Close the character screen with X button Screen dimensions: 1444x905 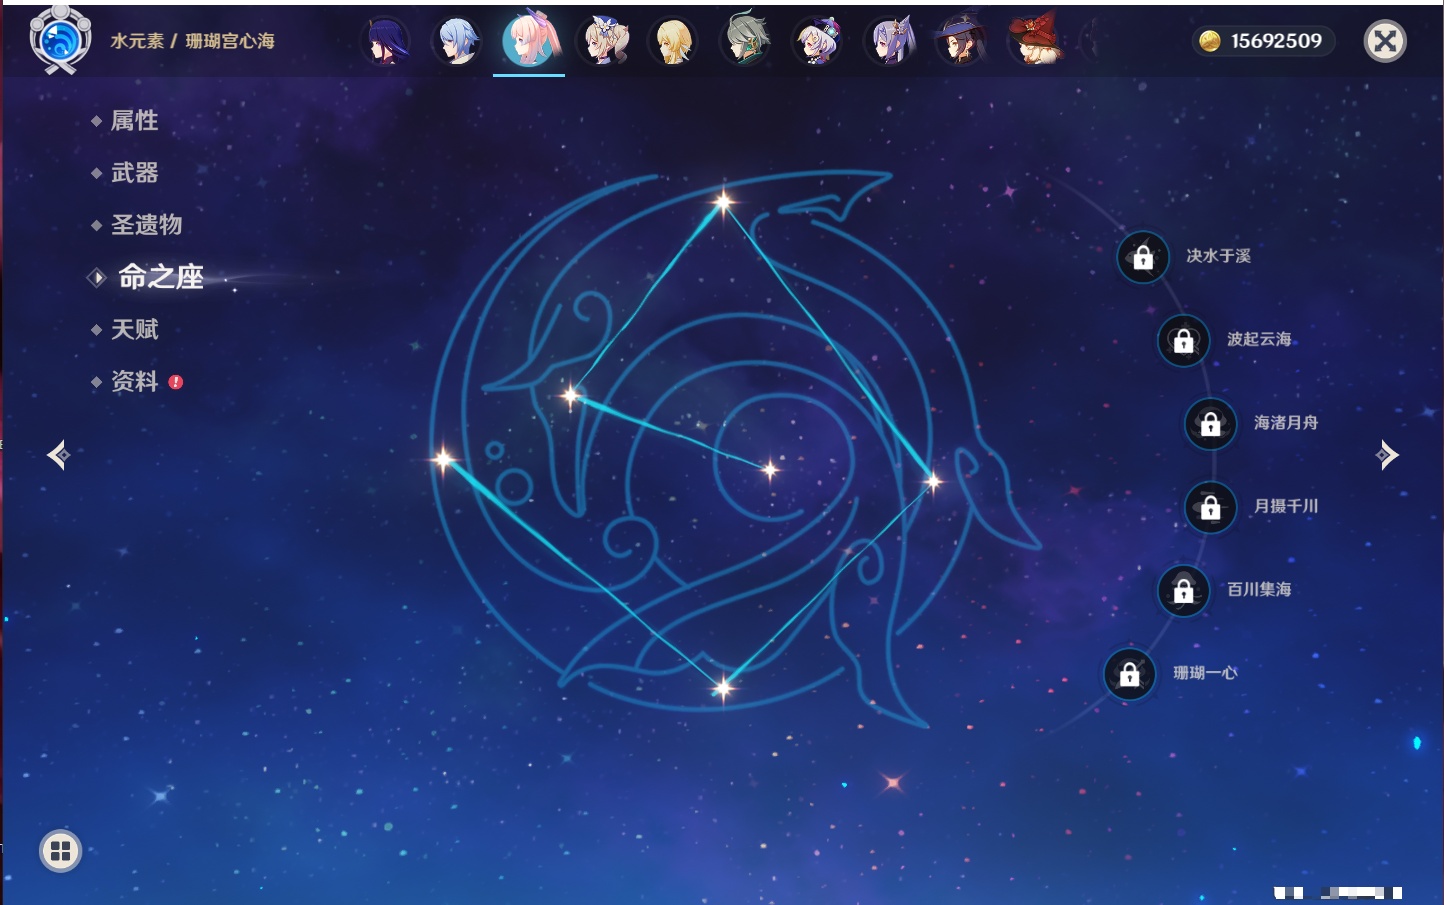(1385, 41)
